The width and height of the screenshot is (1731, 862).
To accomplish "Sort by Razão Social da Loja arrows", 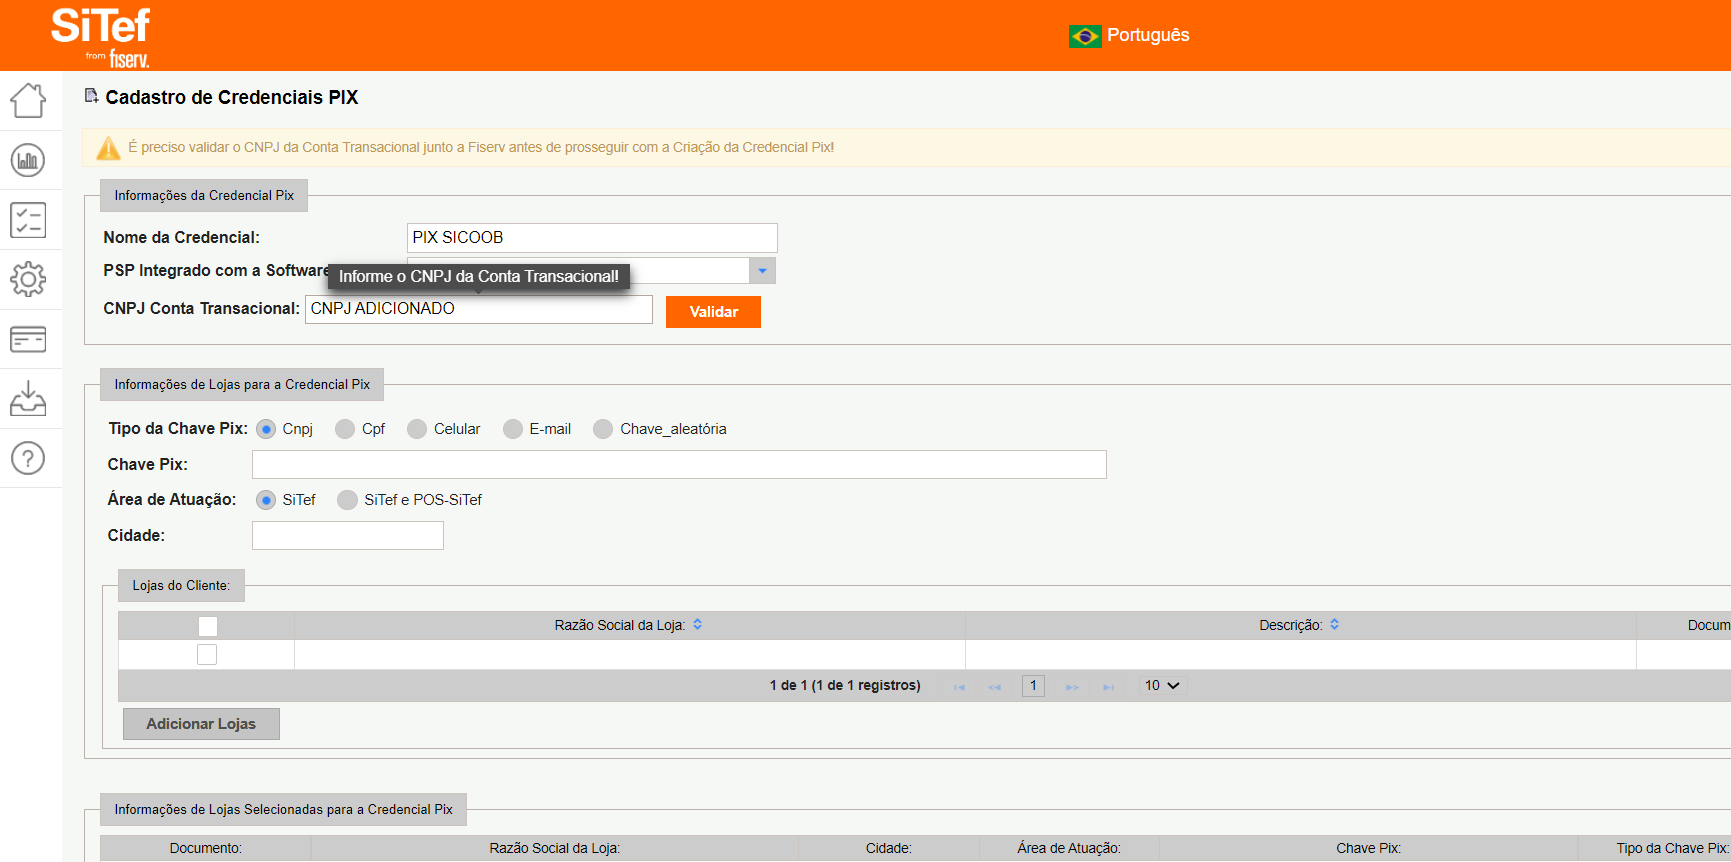I will [698, 624].
